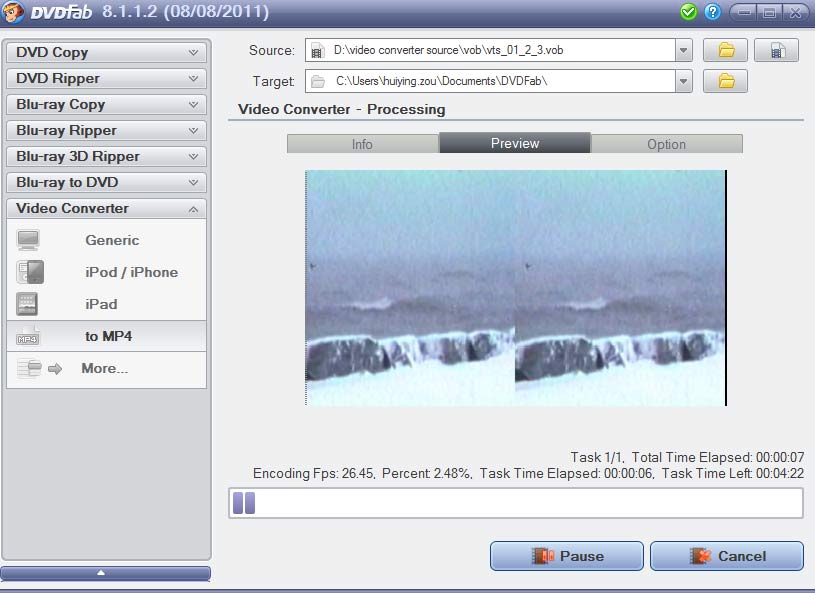This screenshot has height=593, width=815.
Task: Click the iPad device icon
Action: (27, 304)
